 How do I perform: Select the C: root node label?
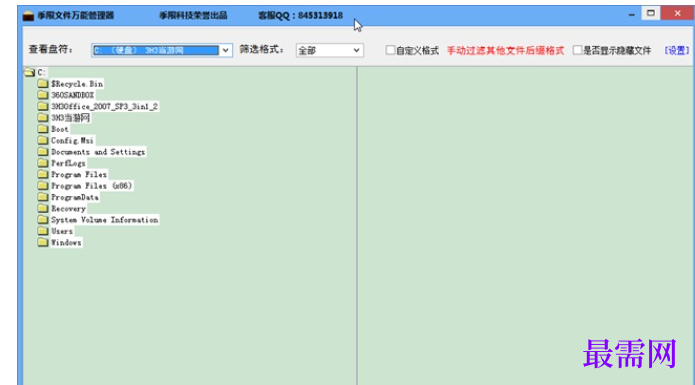tap(41, 72)
